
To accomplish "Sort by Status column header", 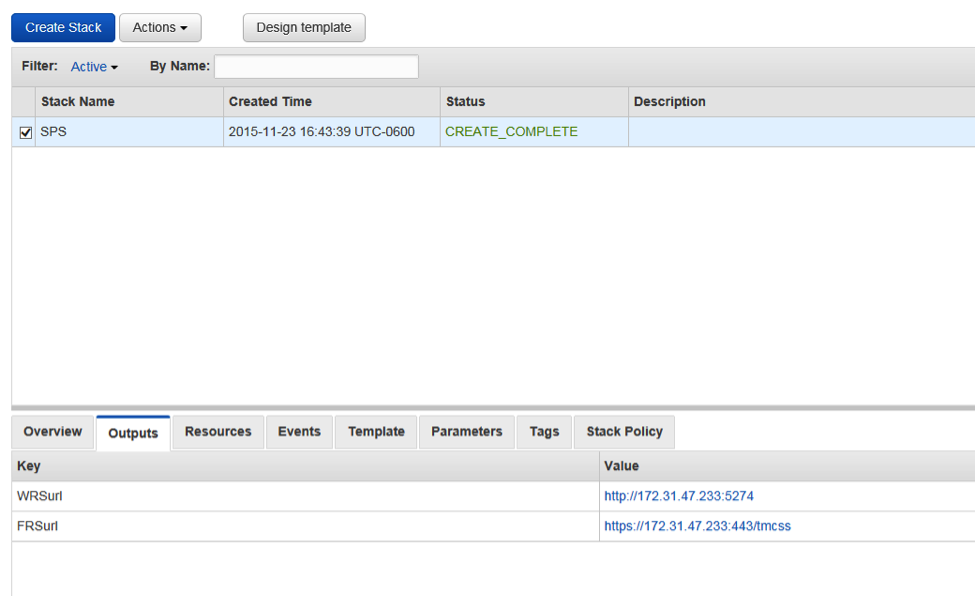I will (465, 102).
